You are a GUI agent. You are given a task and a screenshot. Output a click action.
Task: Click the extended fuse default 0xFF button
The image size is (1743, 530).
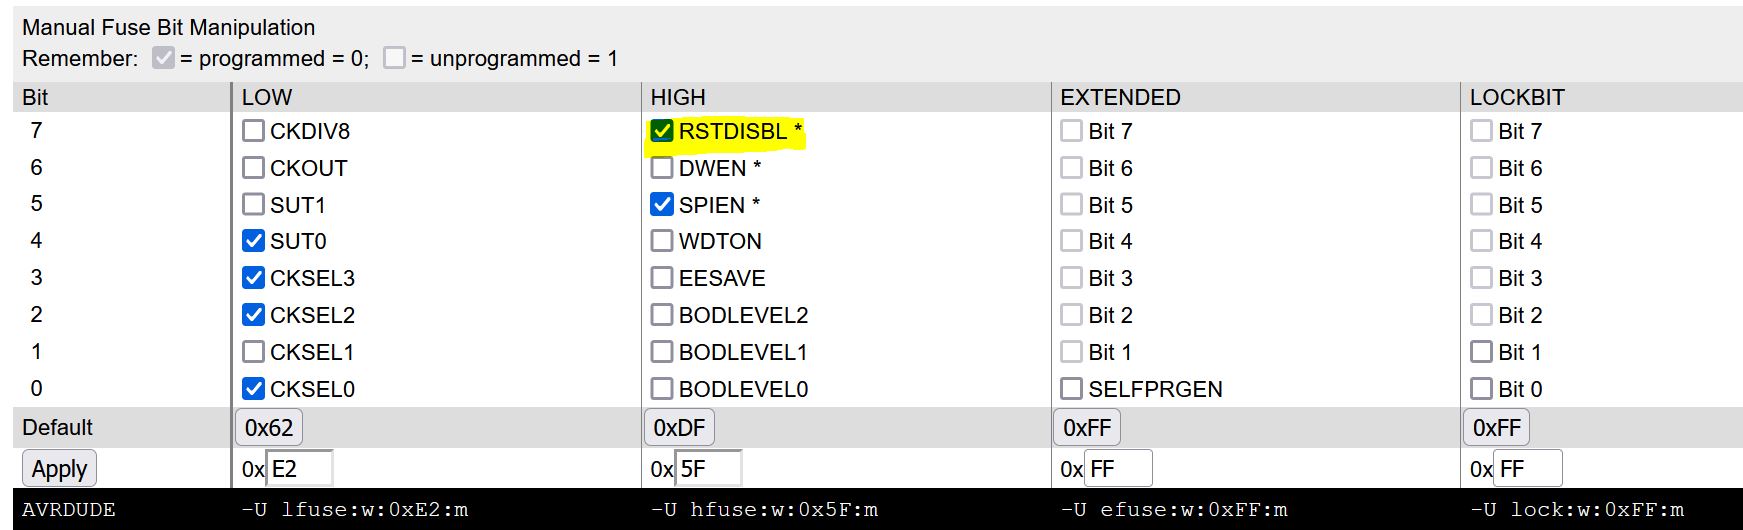coord(1087,428)
